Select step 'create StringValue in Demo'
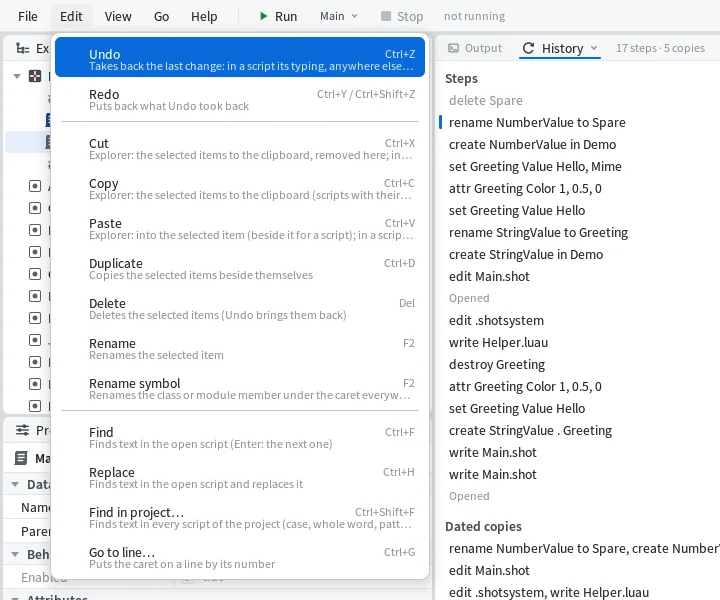 point(526,255)
